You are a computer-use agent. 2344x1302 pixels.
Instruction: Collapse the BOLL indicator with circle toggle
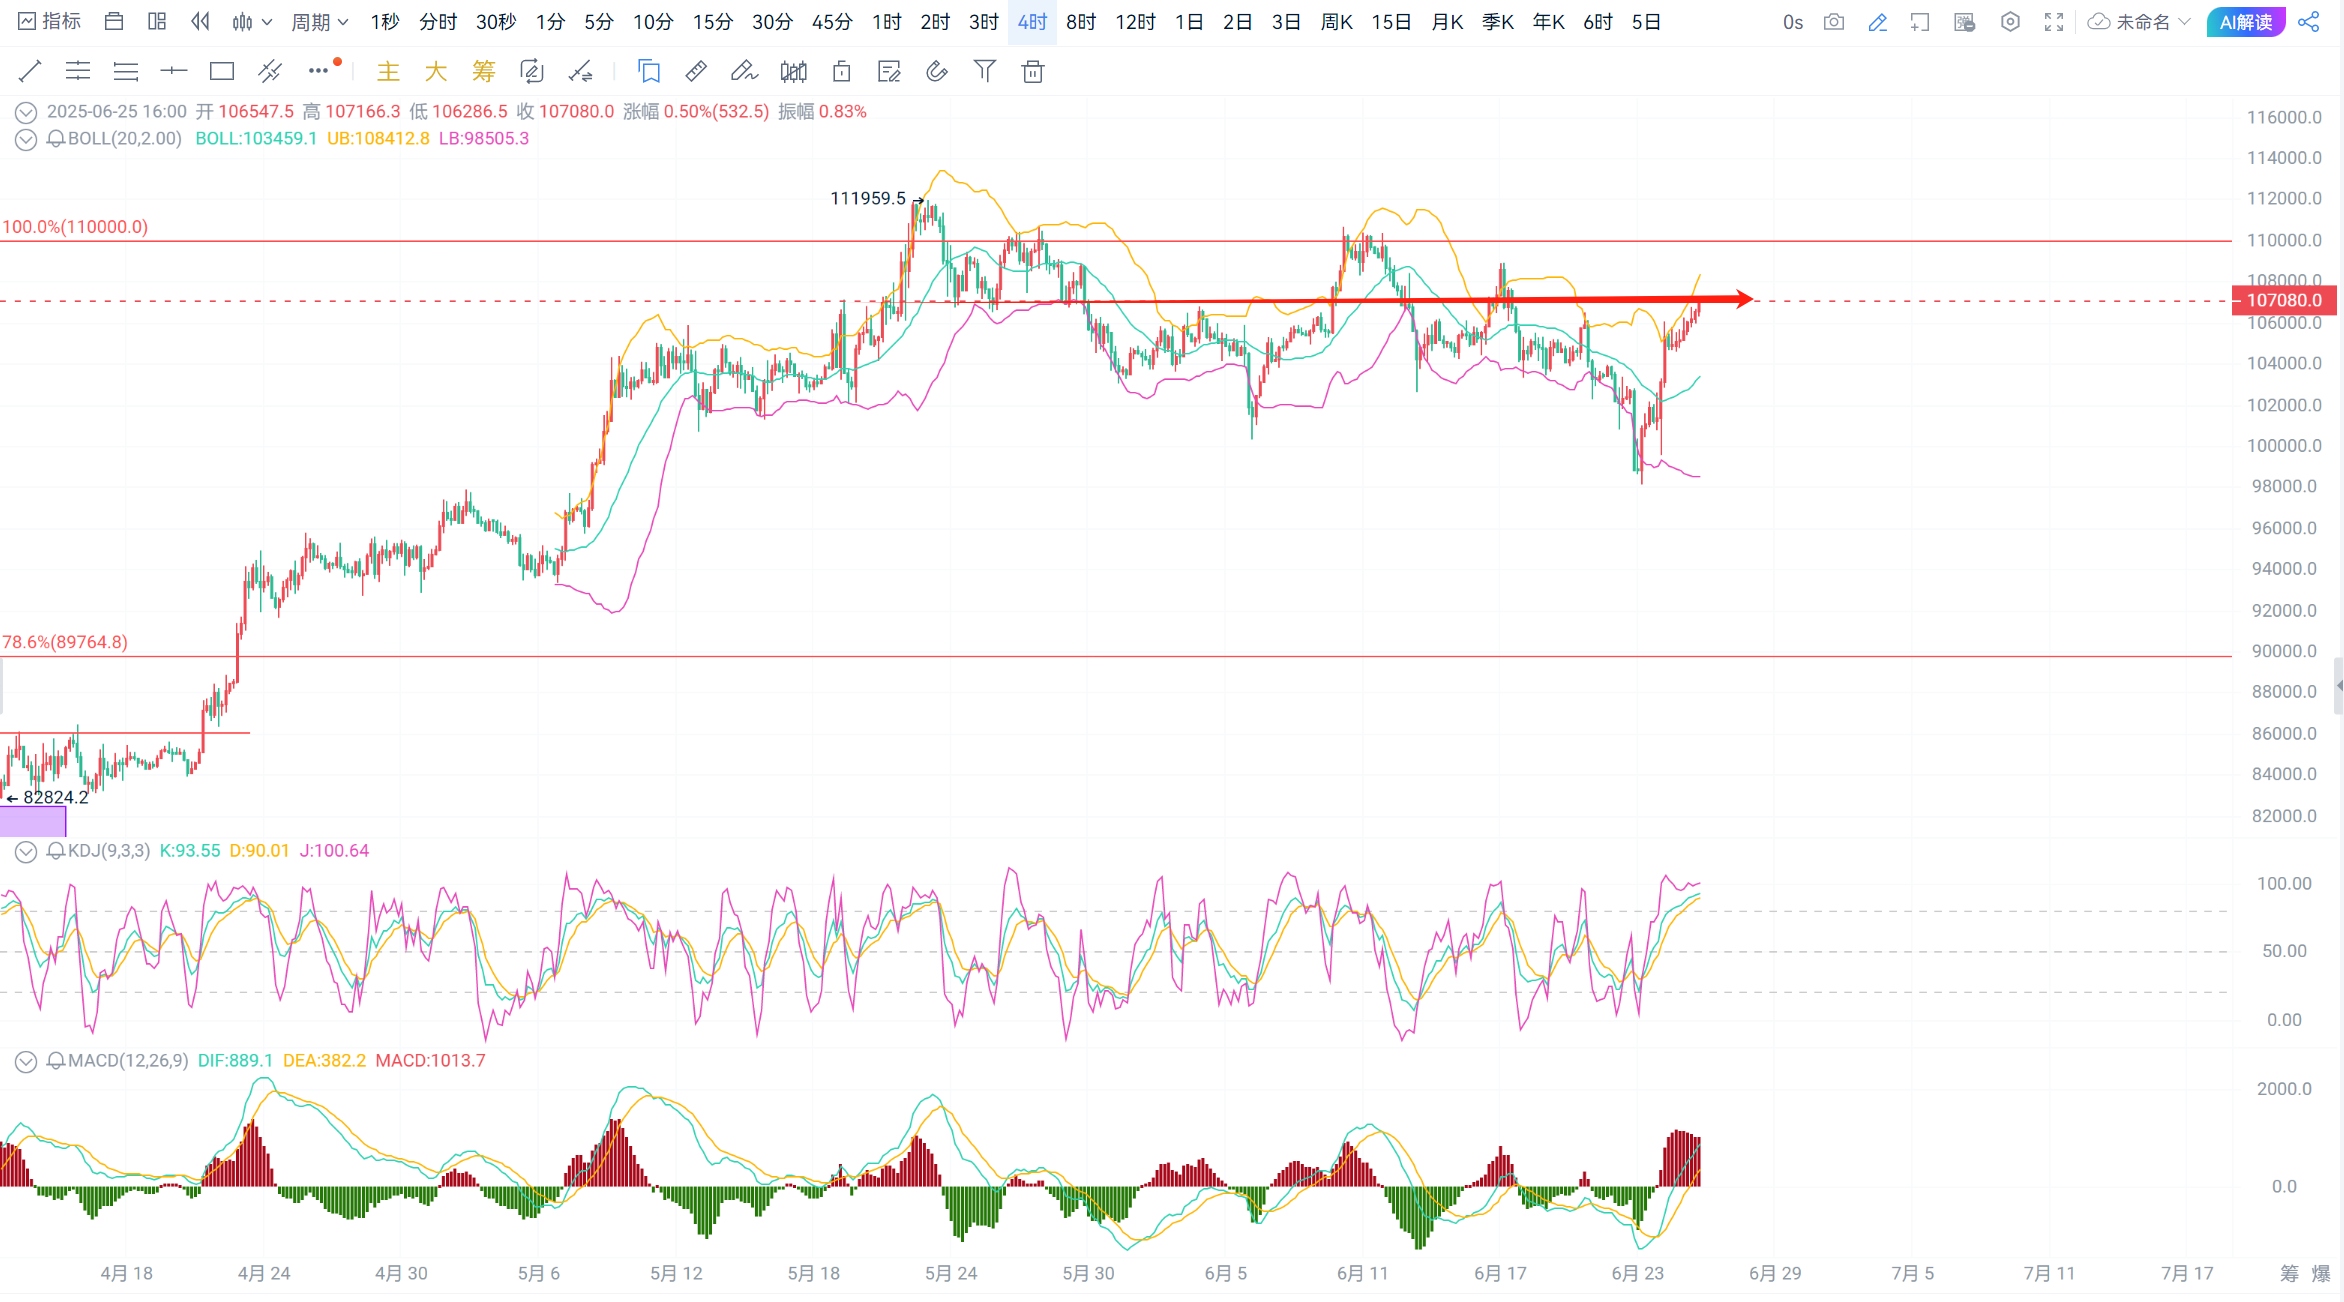click(26, 139)
